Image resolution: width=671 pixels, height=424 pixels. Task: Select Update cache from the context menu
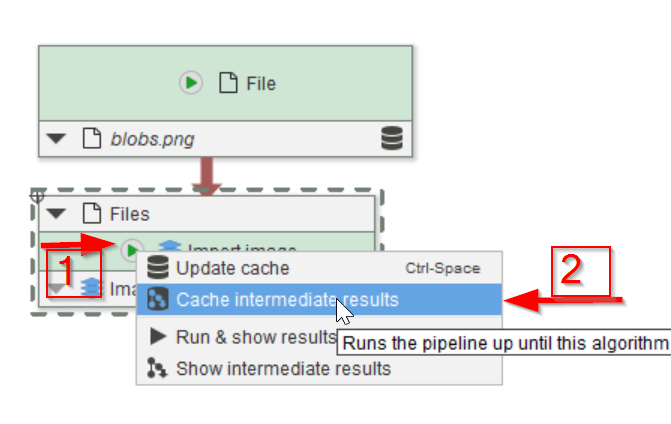[x=233, y=268]
